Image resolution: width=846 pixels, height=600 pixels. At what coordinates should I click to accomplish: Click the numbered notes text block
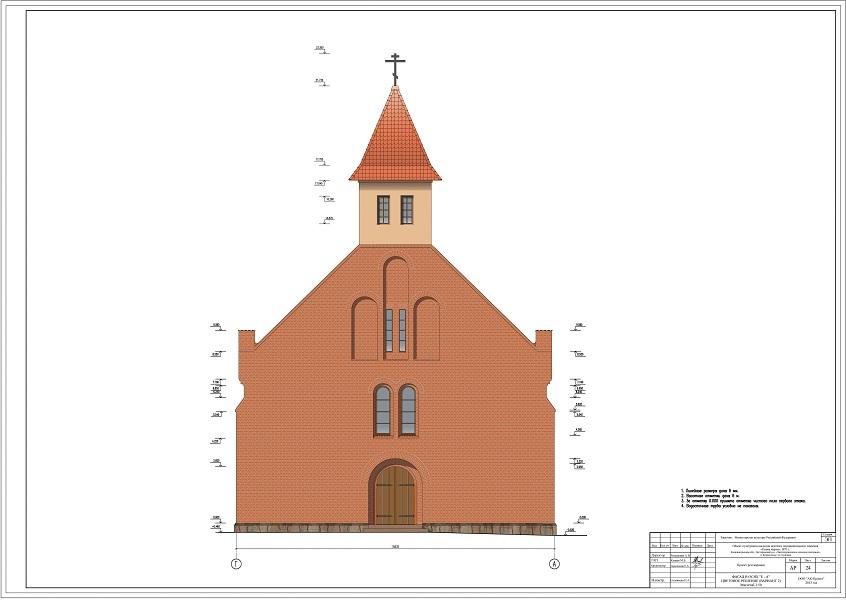(x=742, y=499)
